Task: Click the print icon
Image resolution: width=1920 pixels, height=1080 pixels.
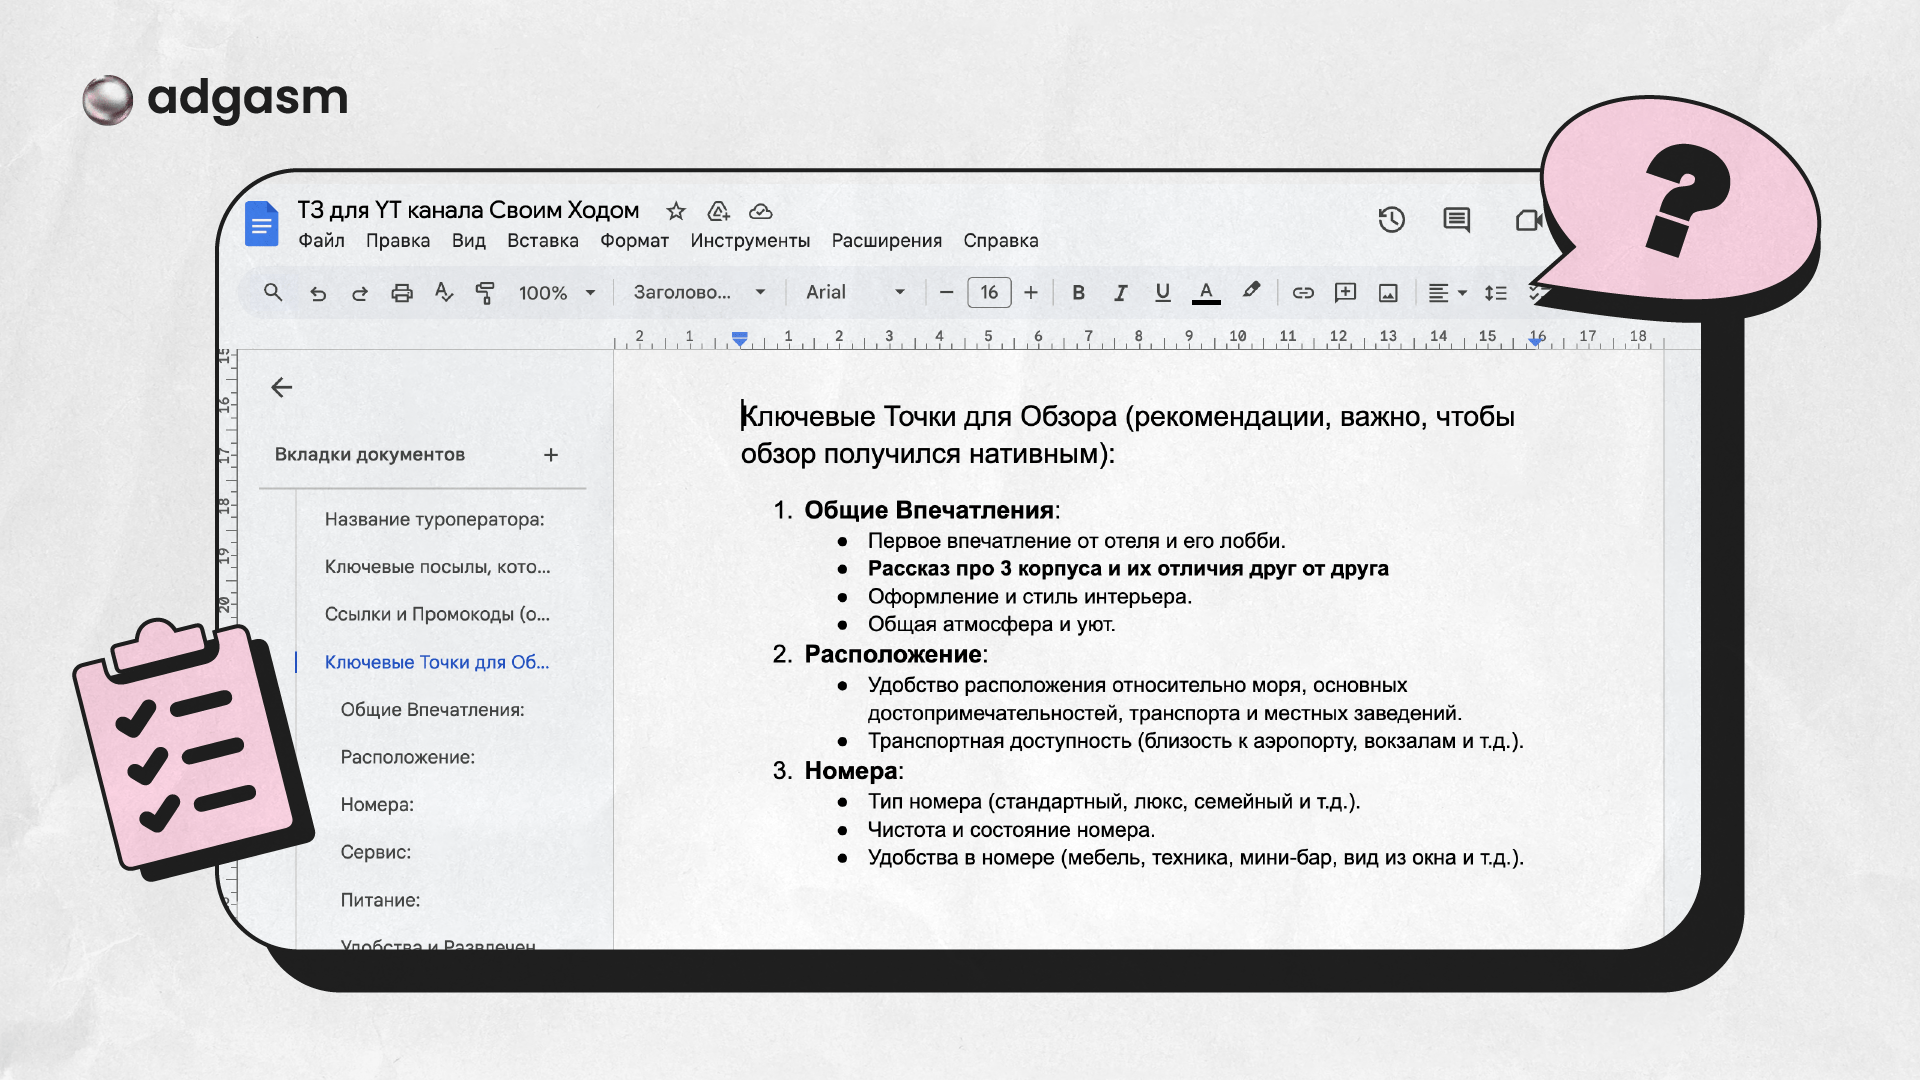Action: [x=402, y=293]
